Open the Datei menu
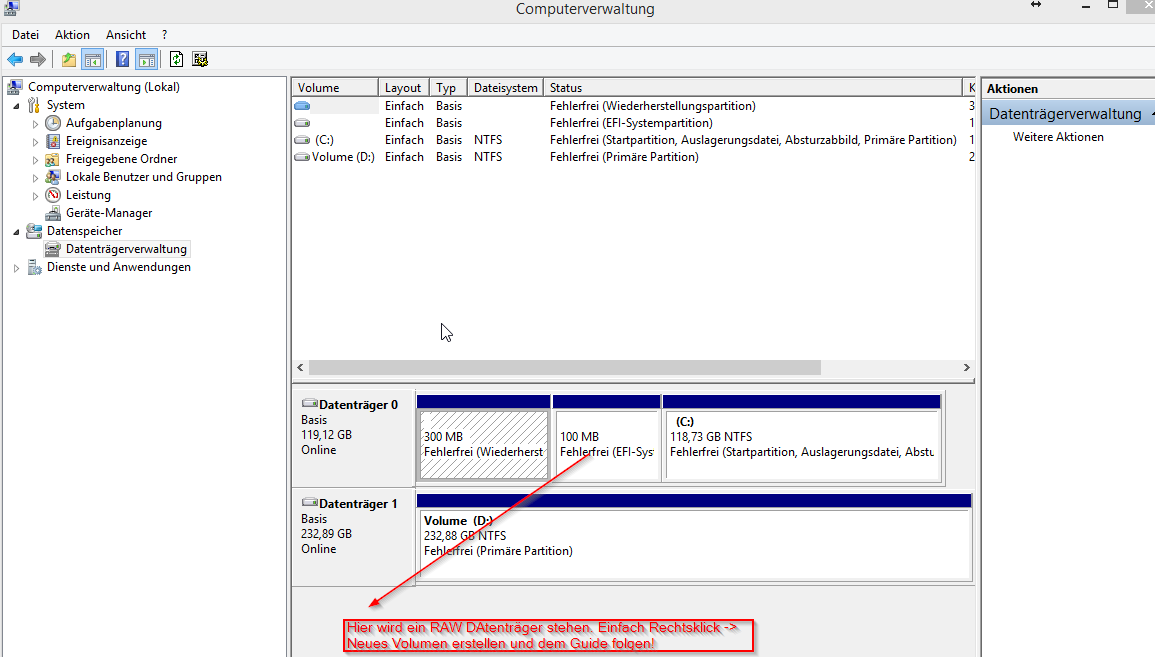1155x657 pixels. (25, 35)
